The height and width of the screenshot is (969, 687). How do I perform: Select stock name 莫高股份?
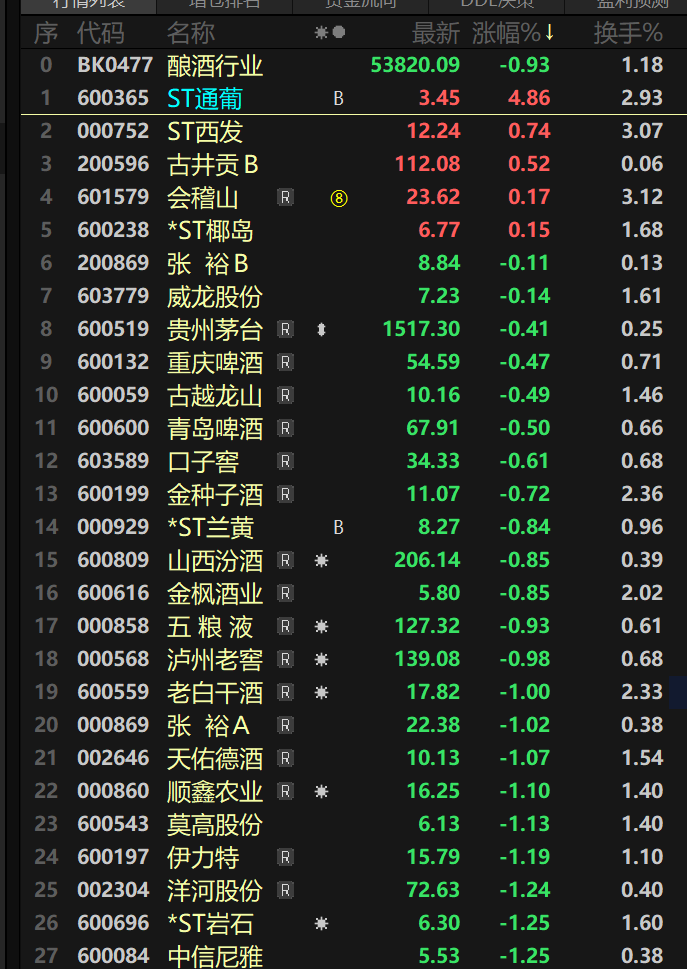click(x=215, y=824)
